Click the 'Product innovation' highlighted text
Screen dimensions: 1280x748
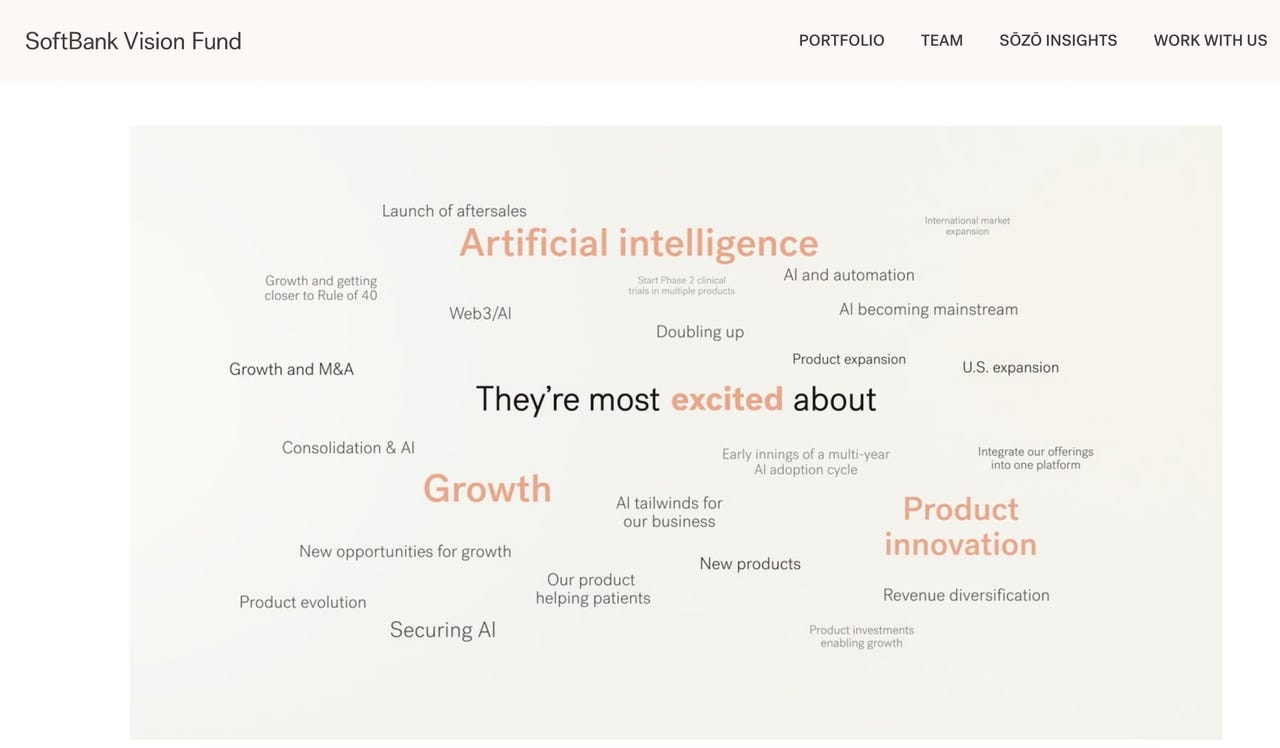960,526
